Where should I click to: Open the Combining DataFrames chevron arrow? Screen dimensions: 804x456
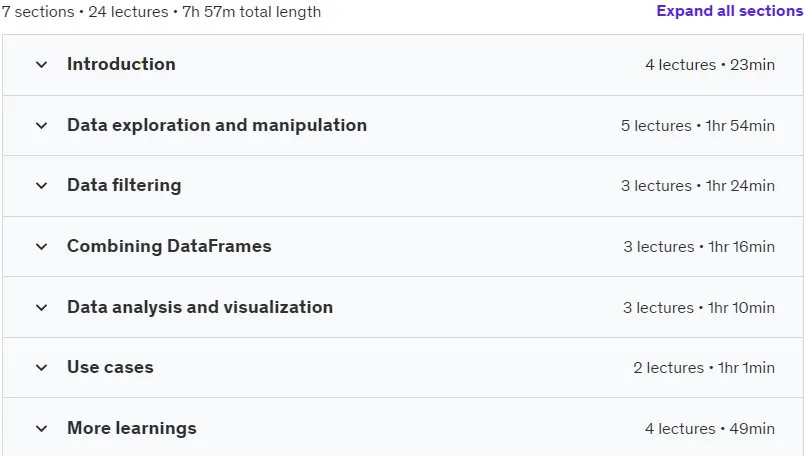(x=42, y=247)
